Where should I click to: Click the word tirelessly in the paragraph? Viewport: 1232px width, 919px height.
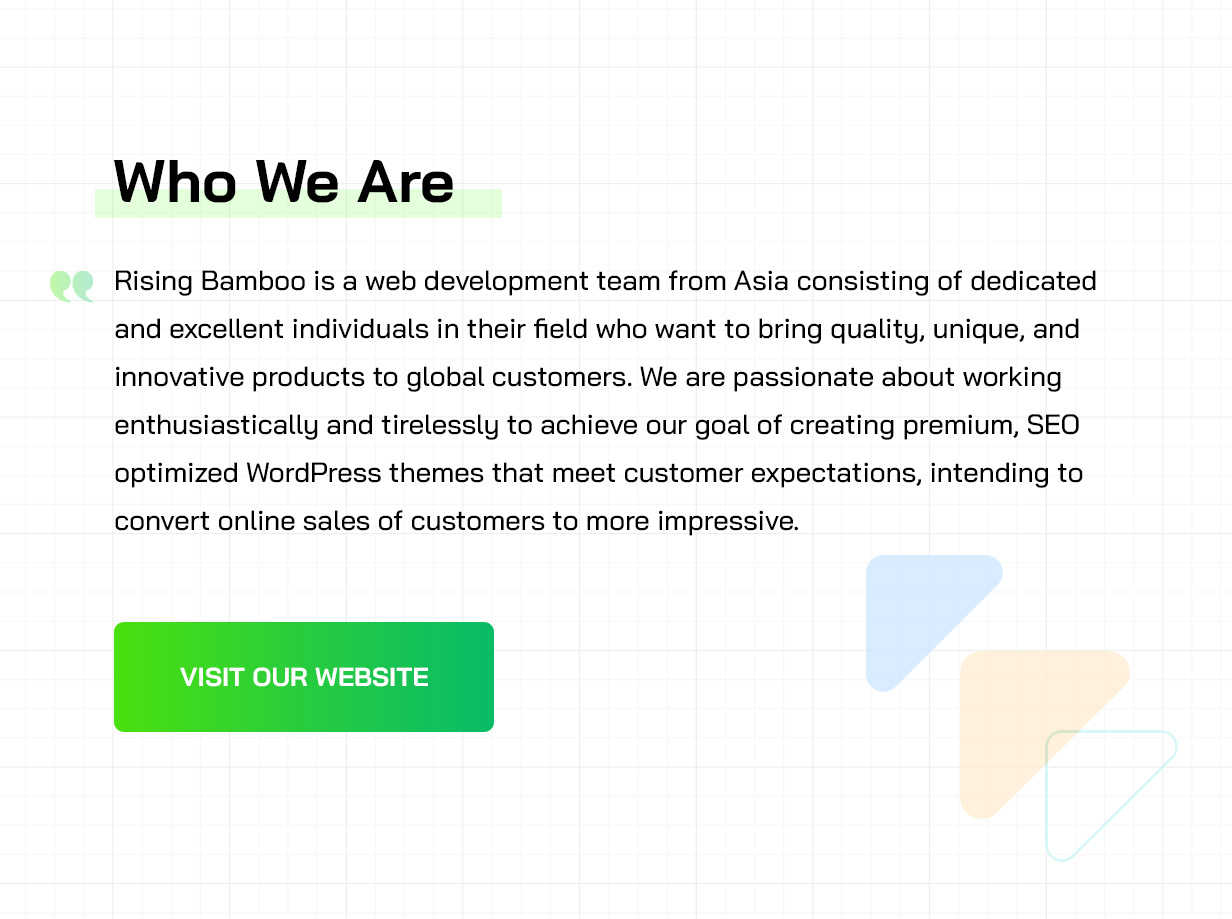coord(440,427)
